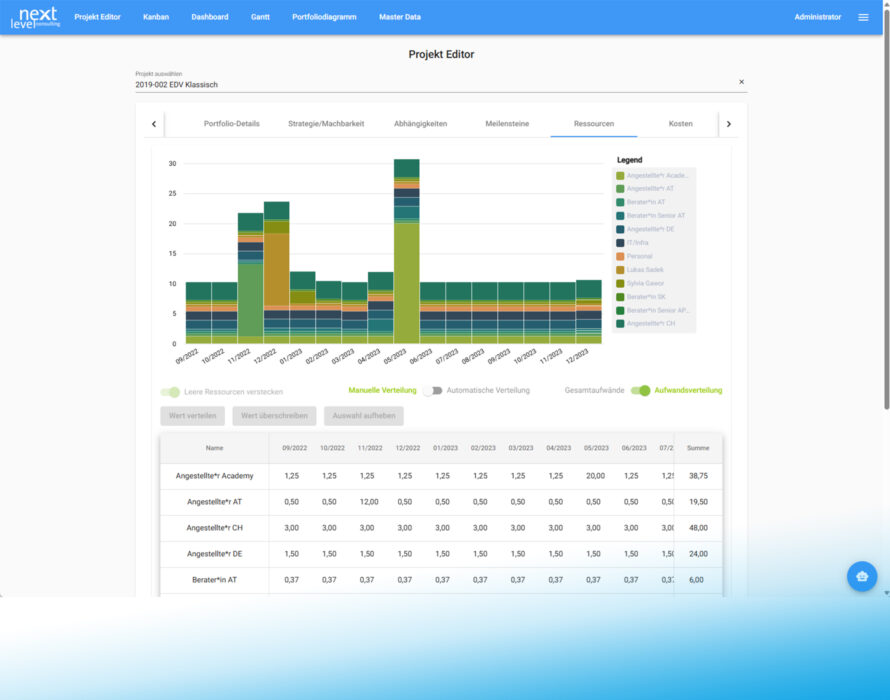Click Angestellte*r Academy legend color swatch
Image resolution: width=890 pixels, height=700 pixels.
coord(620,175)
